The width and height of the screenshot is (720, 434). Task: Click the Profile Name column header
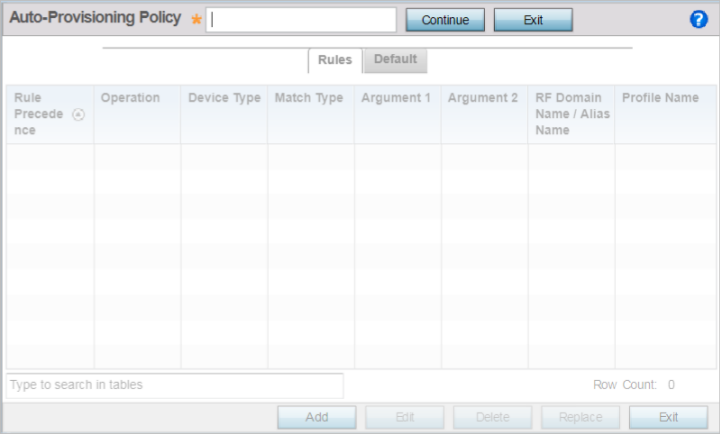pyautogui.click(x=665, y=114)
